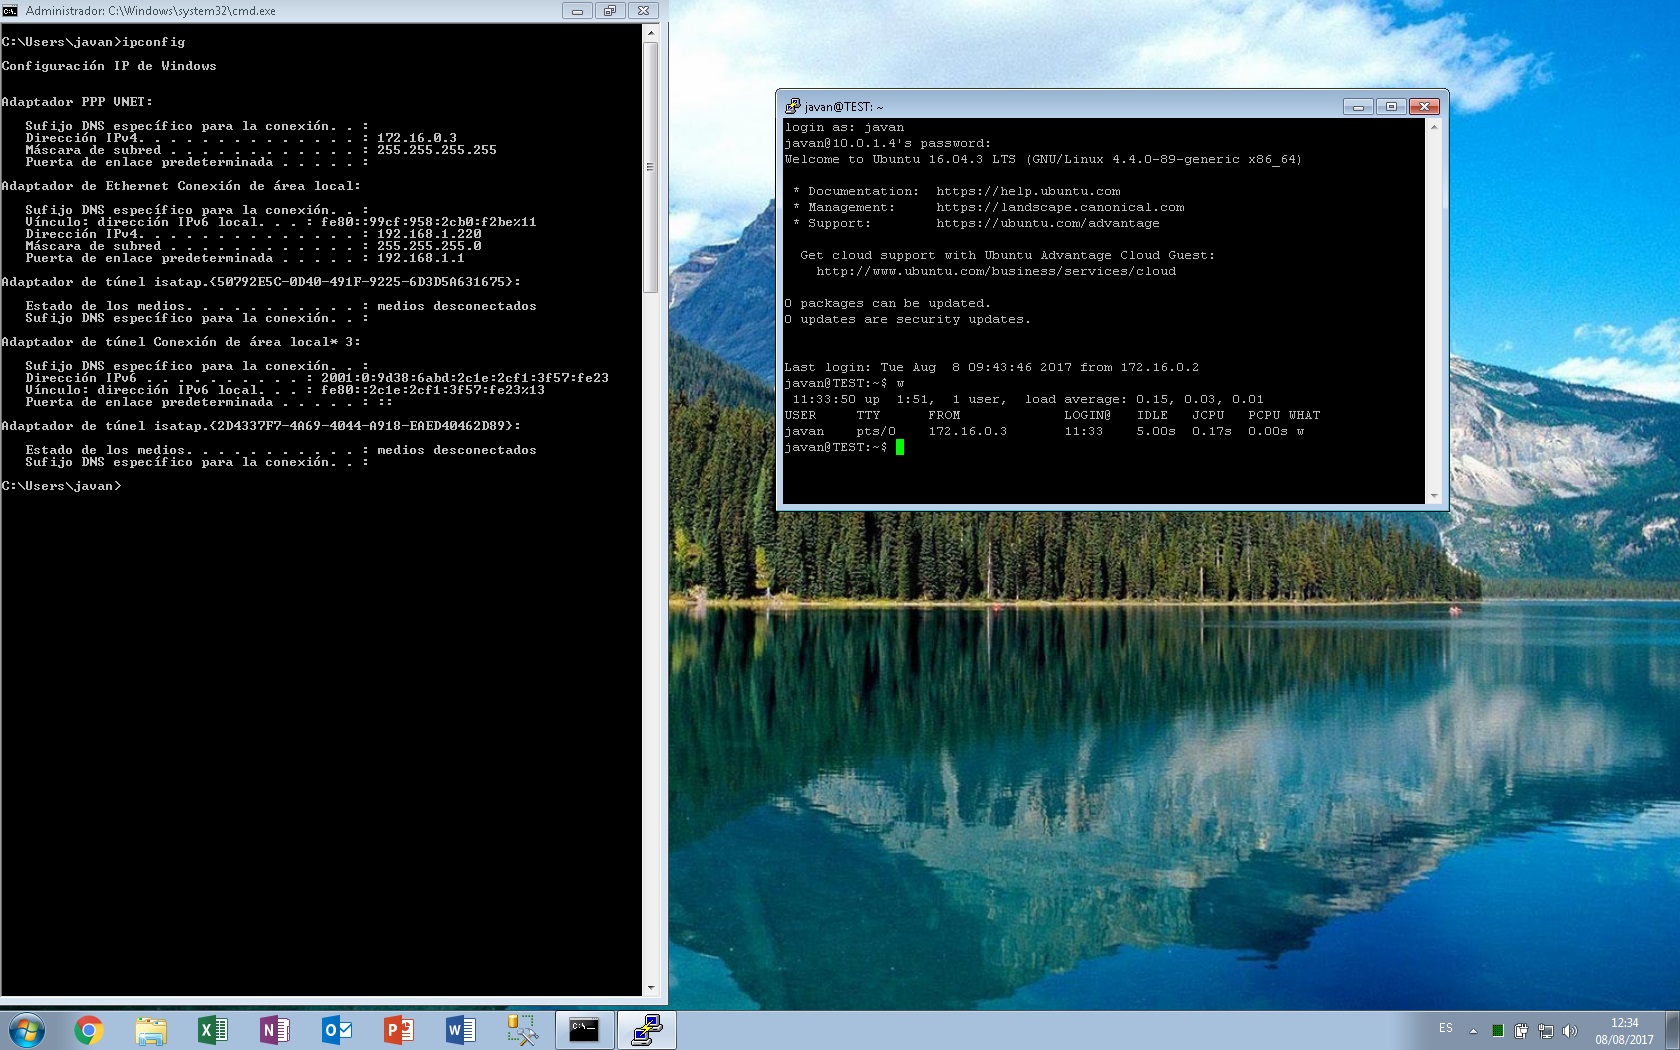Switch to the cmd.exe taskbar button

[x=584, y=1030]
